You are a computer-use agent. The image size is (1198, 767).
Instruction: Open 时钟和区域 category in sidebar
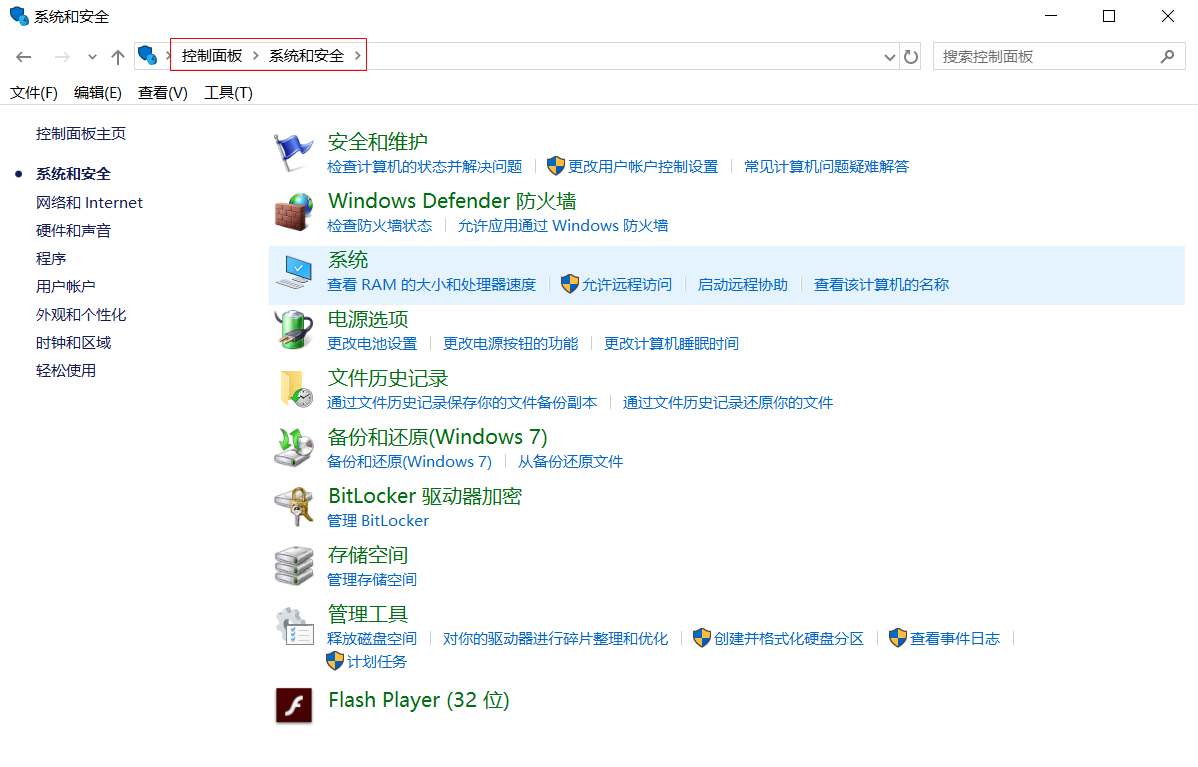click(73, 343)
